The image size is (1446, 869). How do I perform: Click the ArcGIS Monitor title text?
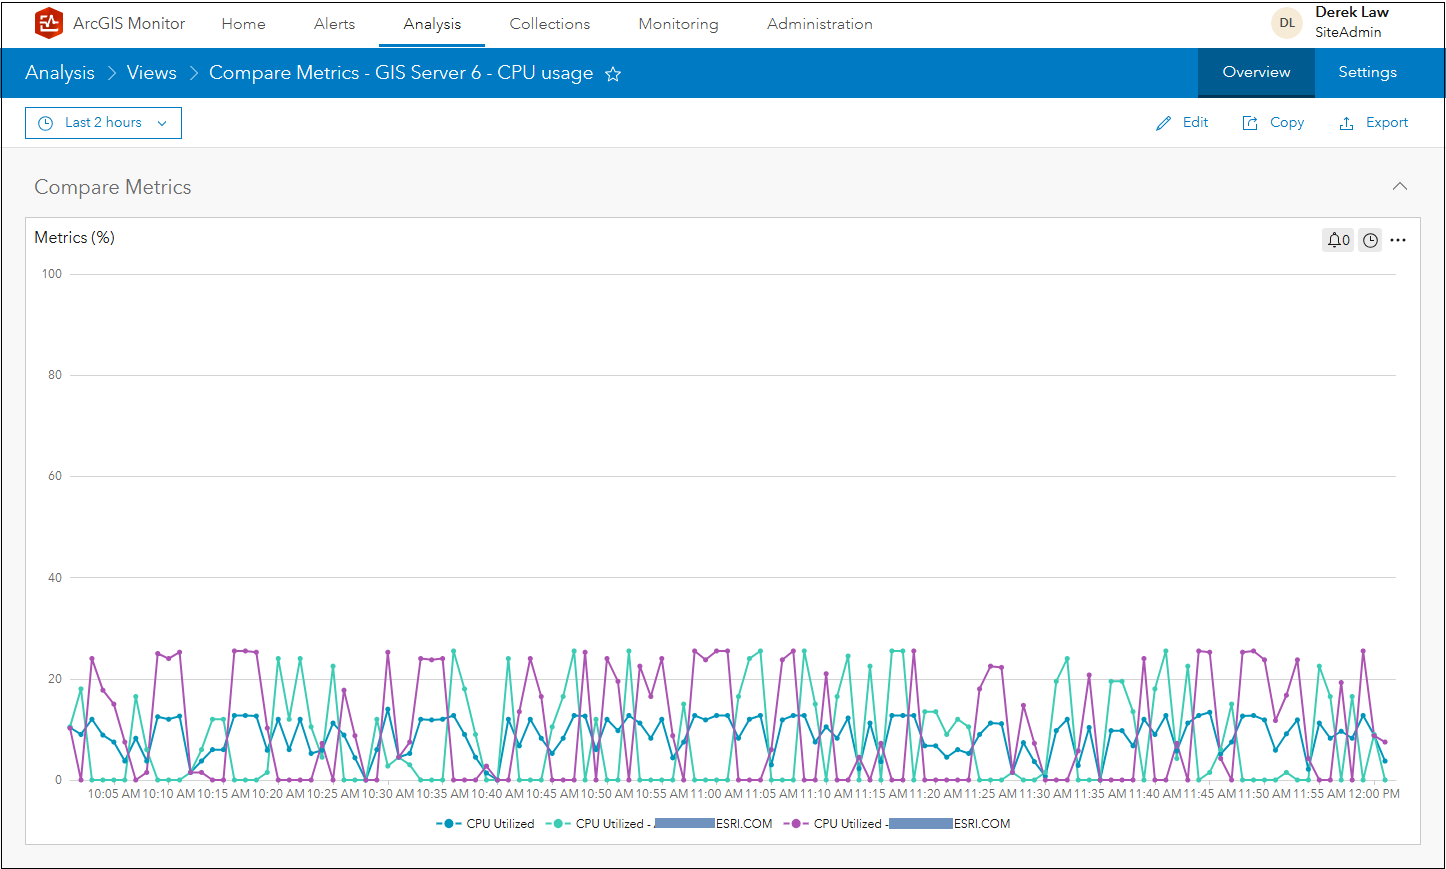pyautogui.click(x=129, y=23)
